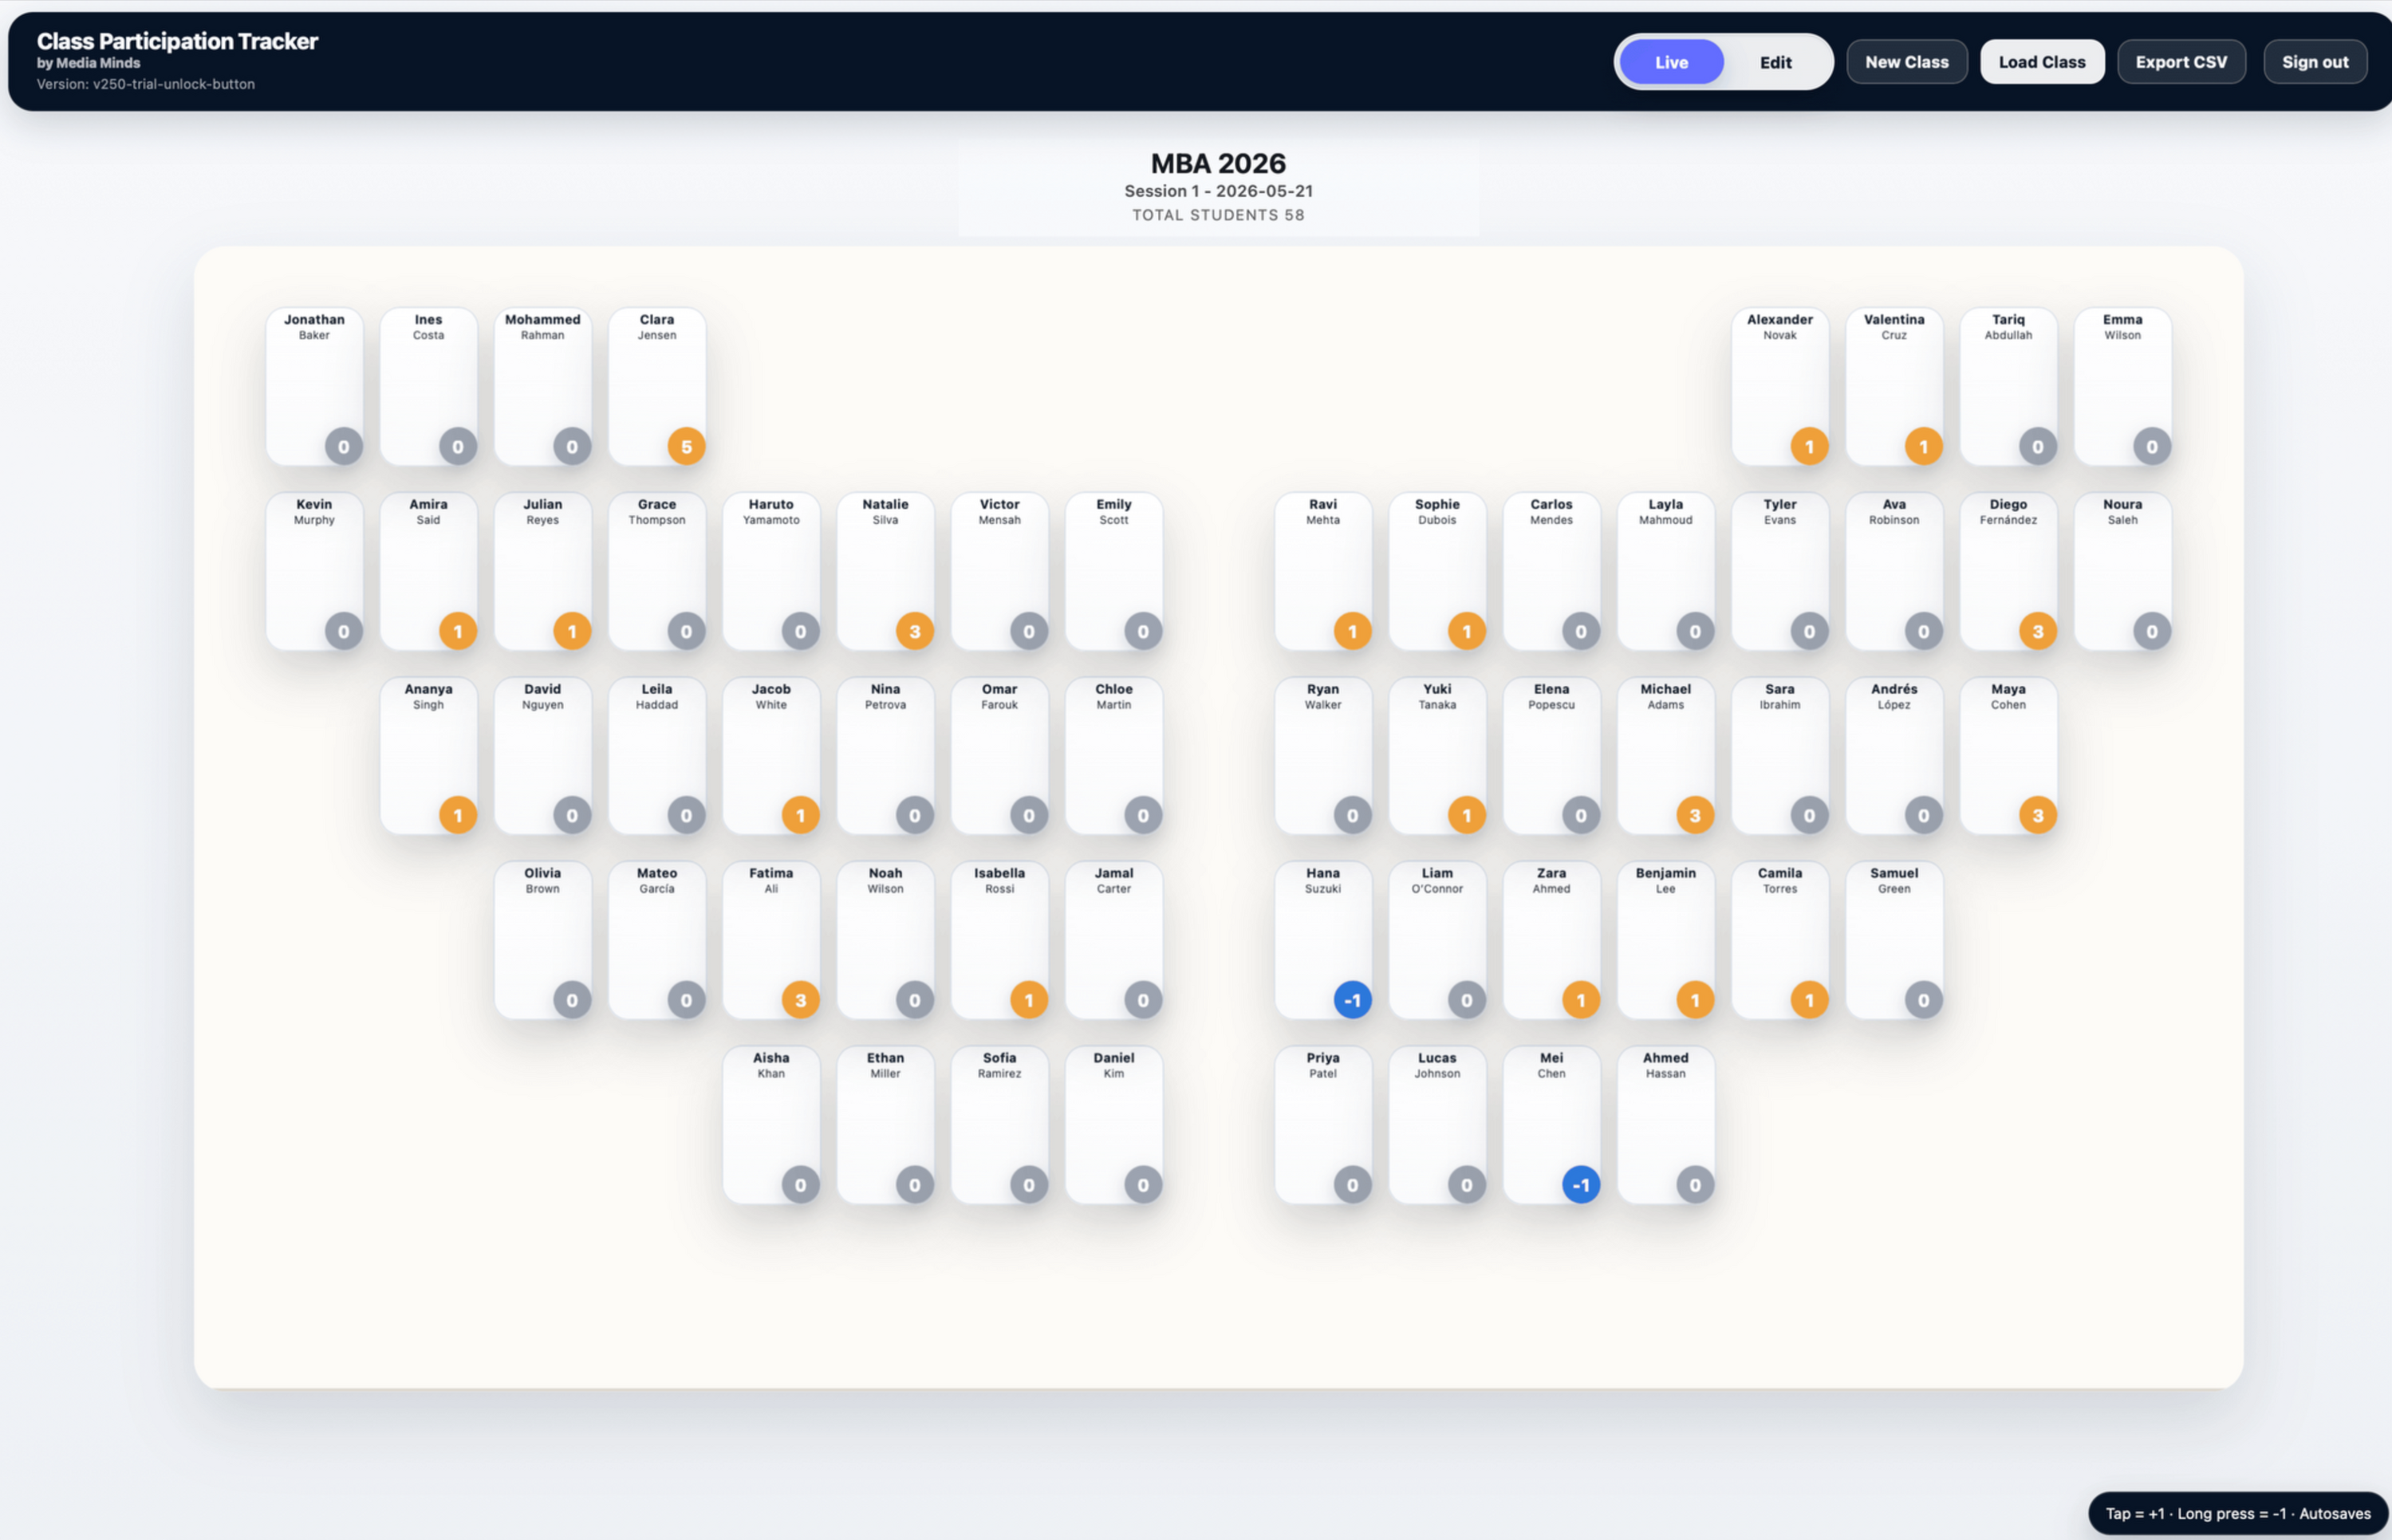Click Fatima Ali's orange 3 badge
This screenshot has height=1540, width=2392.
point(800,1000)
